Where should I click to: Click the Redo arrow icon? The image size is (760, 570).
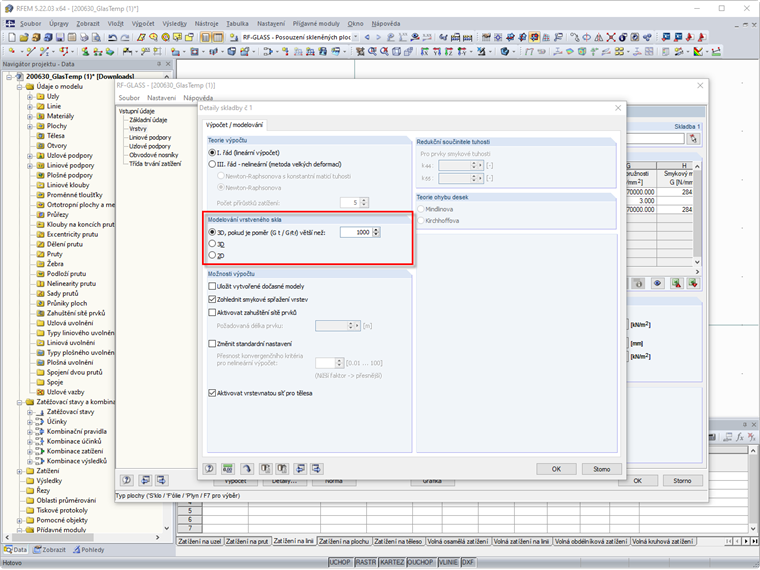tap(125, 37)
